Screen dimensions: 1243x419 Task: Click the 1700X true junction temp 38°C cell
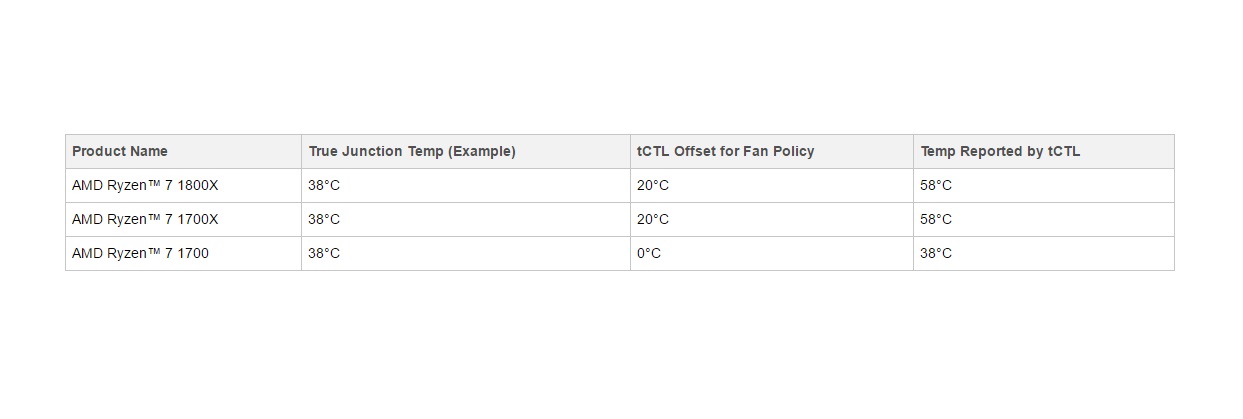pyautogui.click(x=466, y=220)
